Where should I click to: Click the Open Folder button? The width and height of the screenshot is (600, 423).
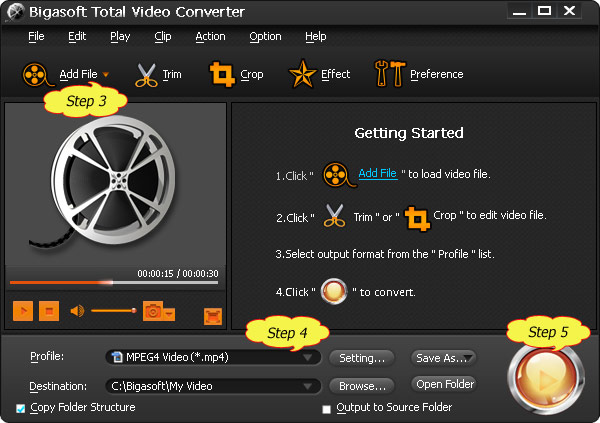[443, 384]
